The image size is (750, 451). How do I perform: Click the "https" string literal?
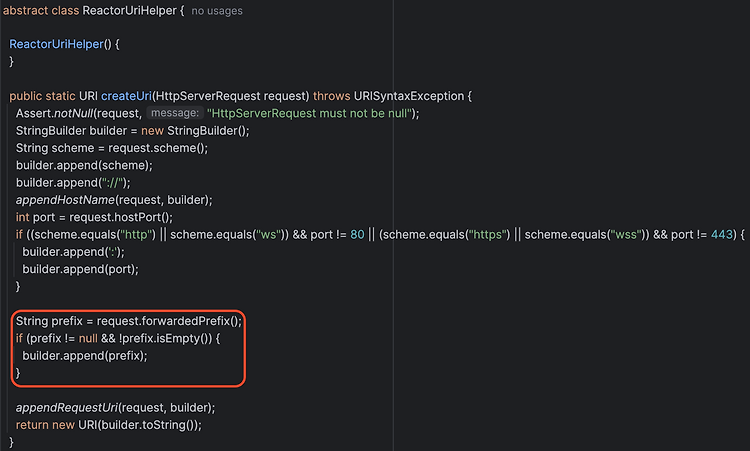488,234
